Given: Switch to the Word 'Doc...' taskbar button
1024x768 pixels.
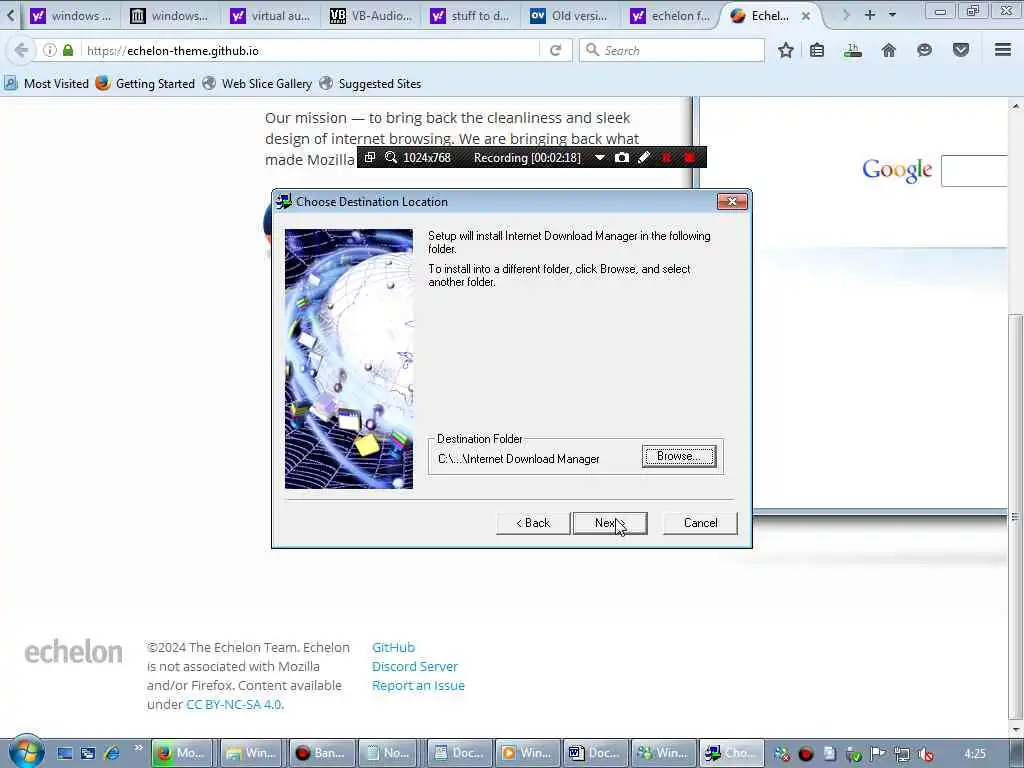Looking at the screenshot, I should click(x=596, y=753).
